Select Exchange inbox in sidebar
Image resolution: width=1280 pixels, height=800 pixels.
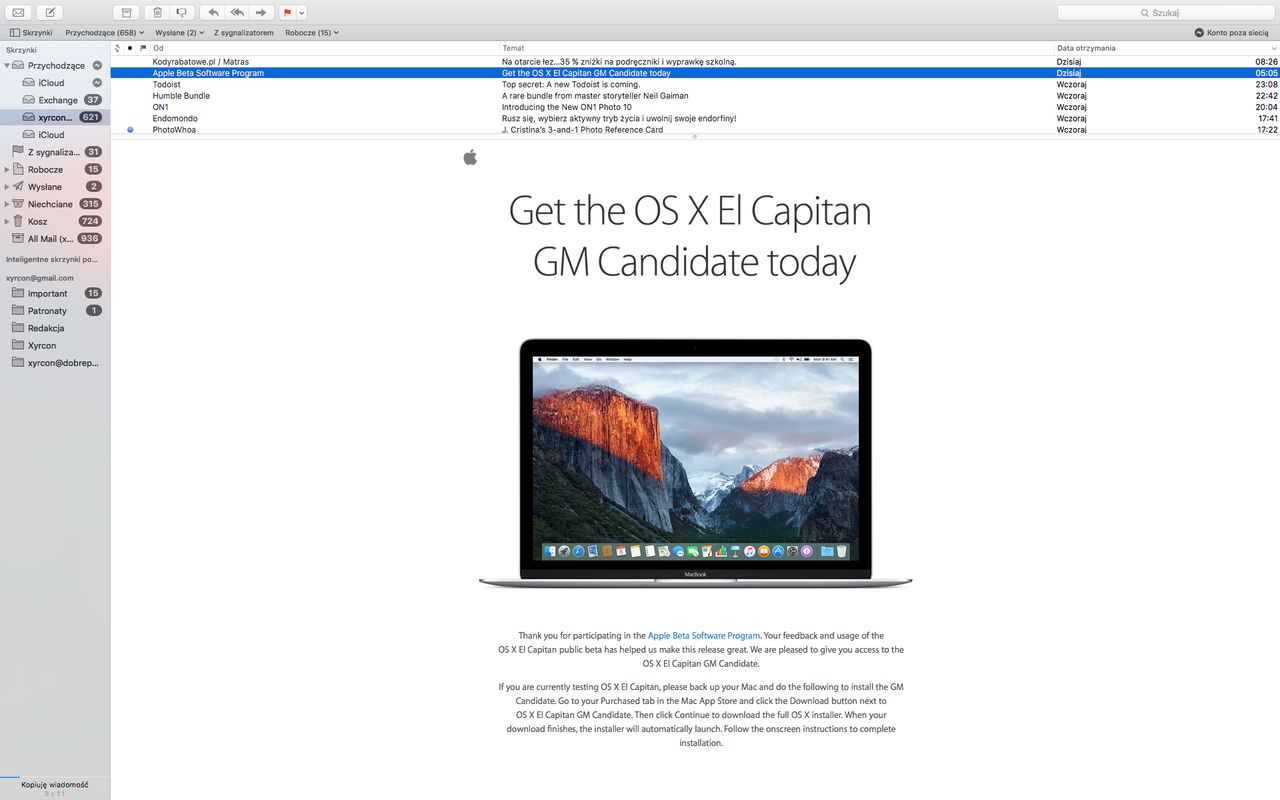pyautogui.click(x=55, y=100)
